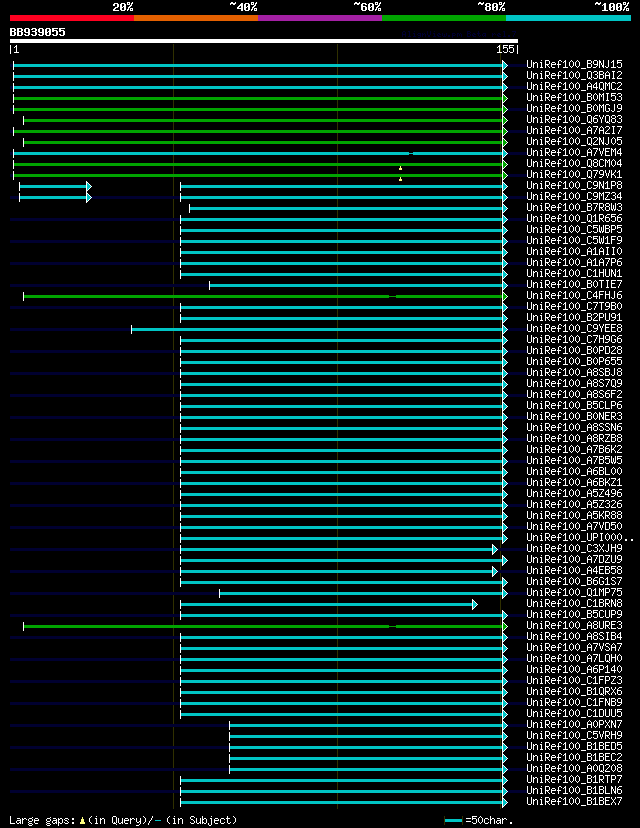Image resolution: width=640 pixels, height=828 pixels.
Task: Select the UniRef100_C7T9B0 label
Action: pos(574,306)
